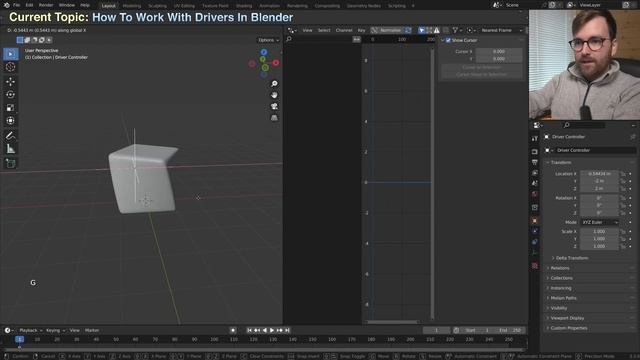Select the Measure tool
The image size is (640, 360).
pyautogui.click(x=11, y=149)
